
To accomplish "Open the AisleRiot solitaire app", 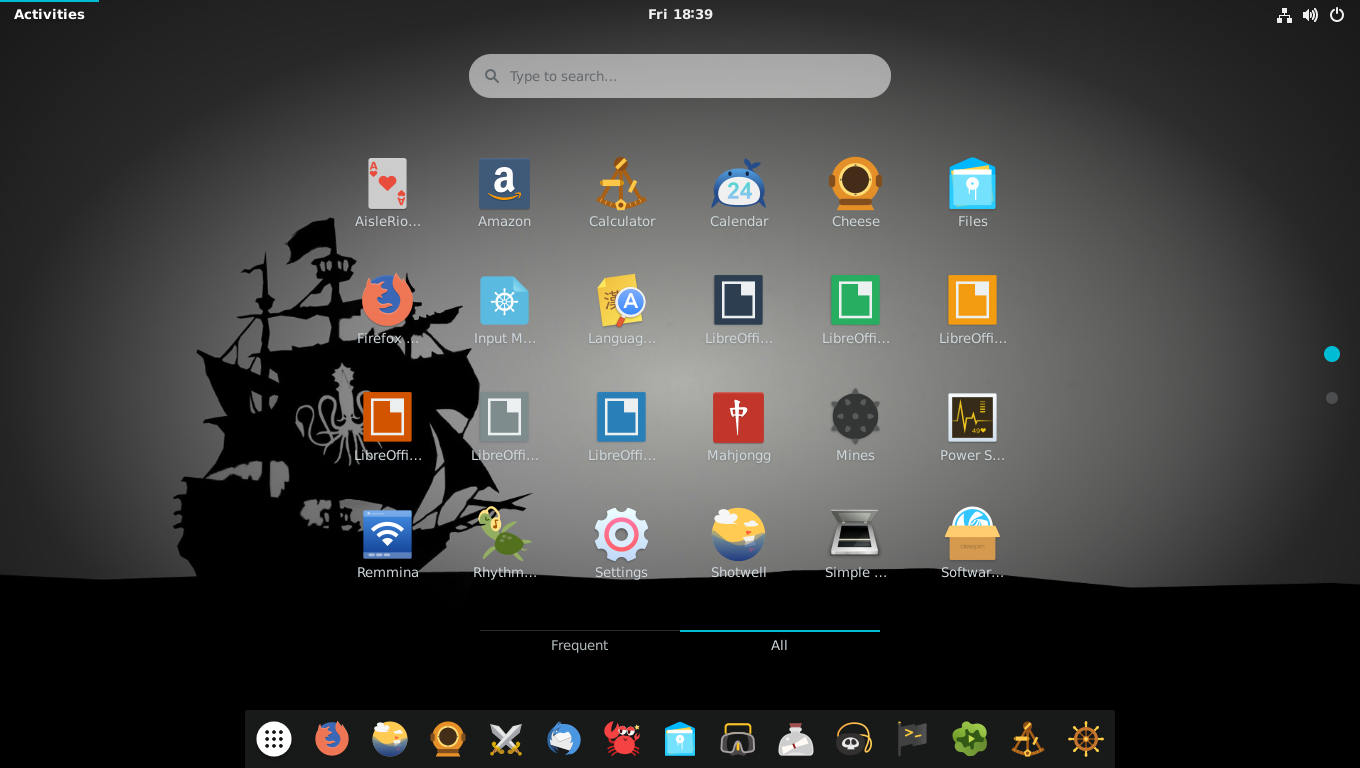I will pos(388,193).
